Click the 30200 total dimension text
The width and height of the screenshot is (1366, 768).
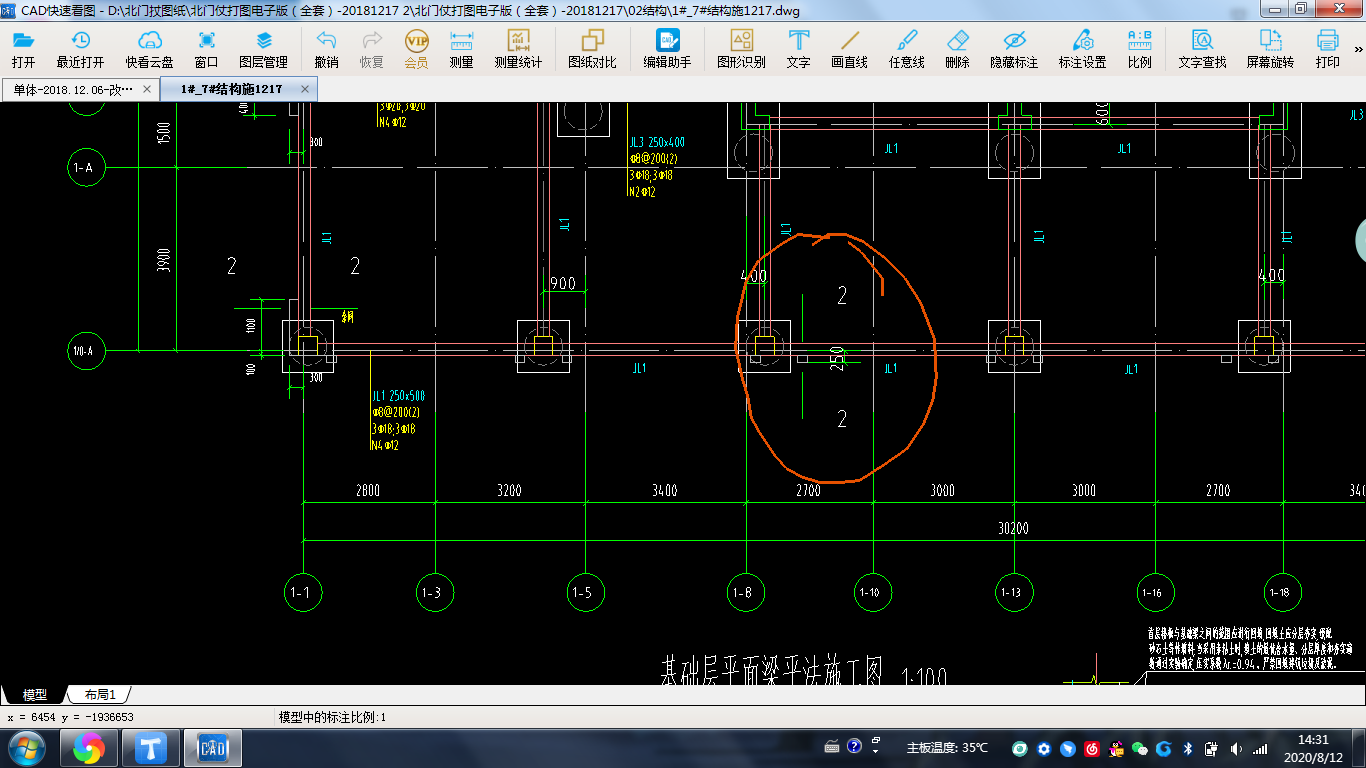click(x=1013, y=528)
